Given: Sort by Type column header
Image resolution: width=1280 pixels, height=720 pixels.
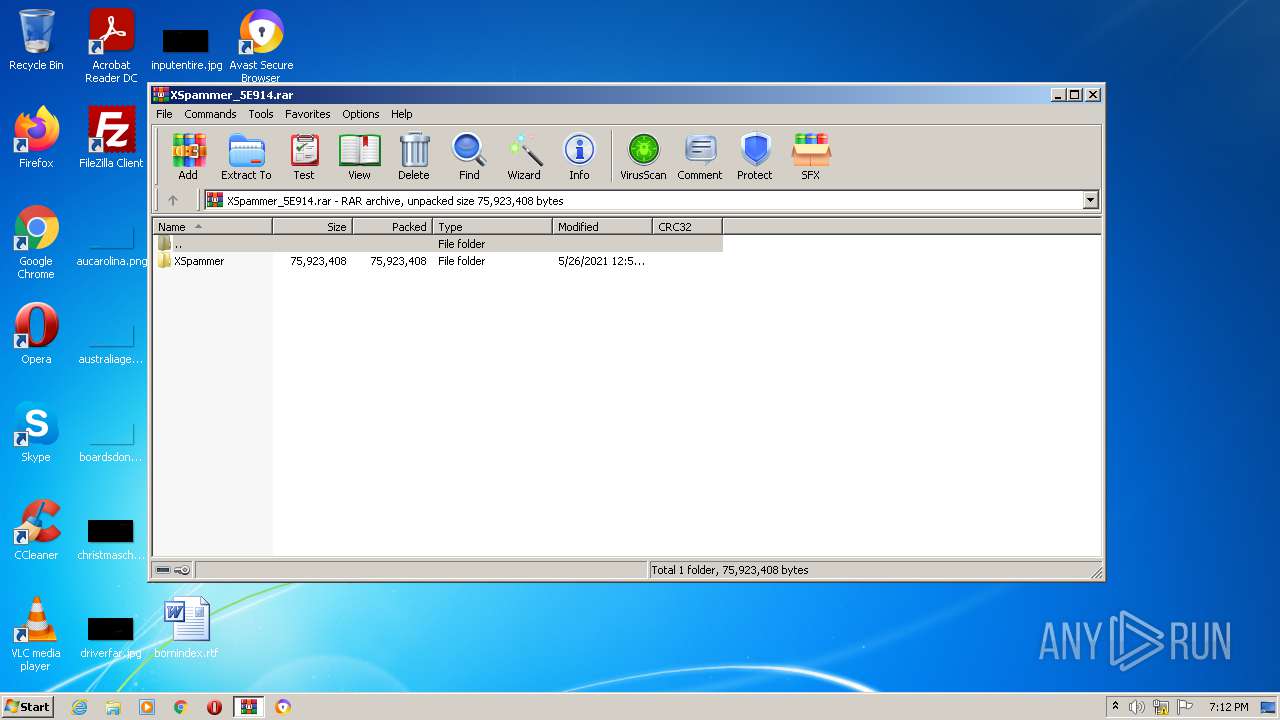Looking at the screenshot, I should [492, 227].
